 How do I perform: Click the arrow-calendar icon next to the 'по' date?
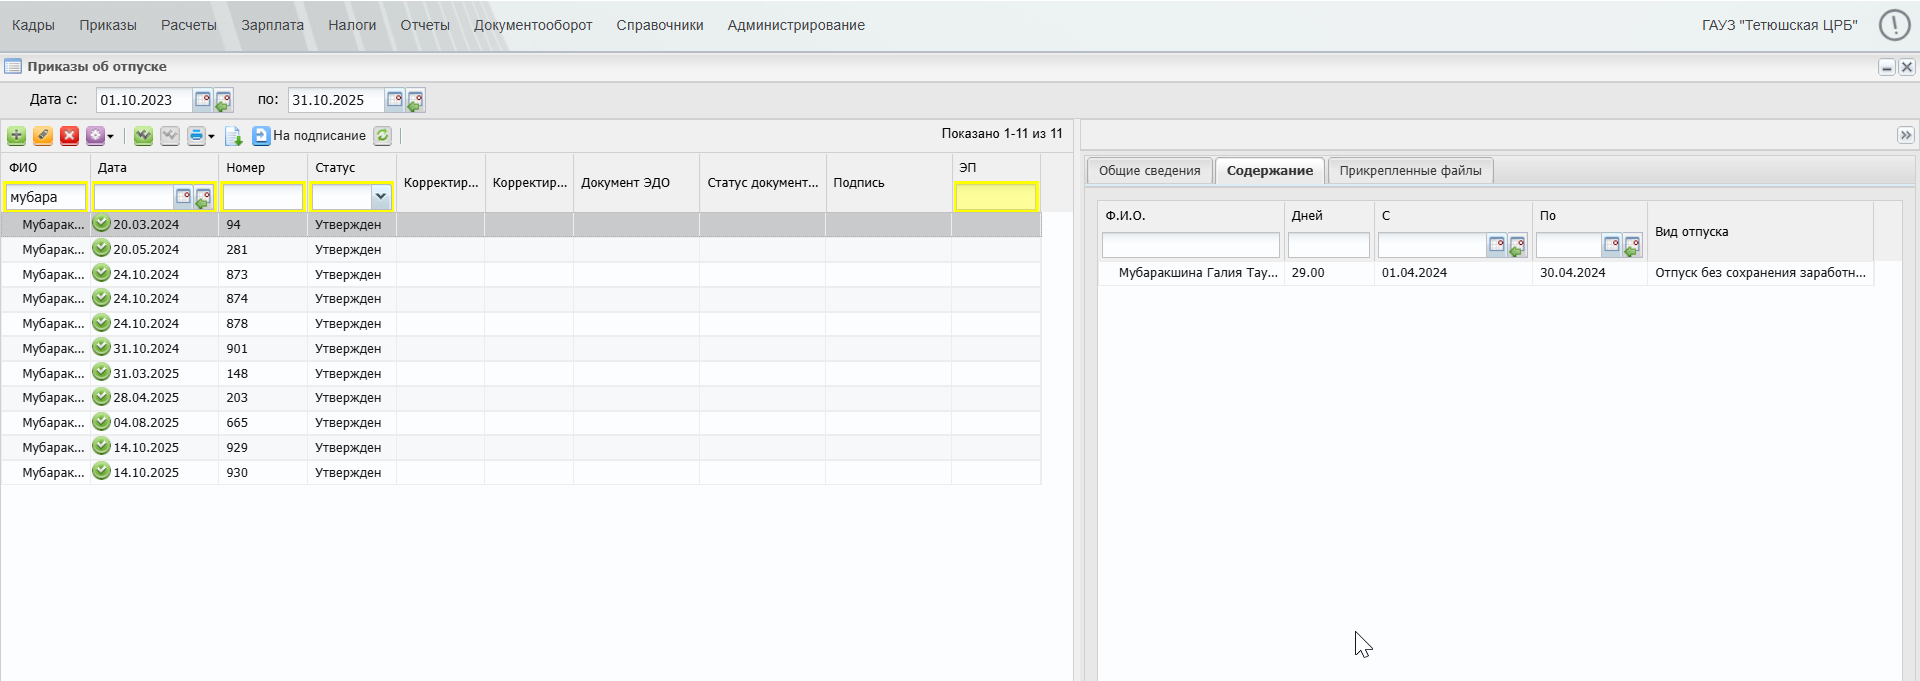click(x=415, y=100)
